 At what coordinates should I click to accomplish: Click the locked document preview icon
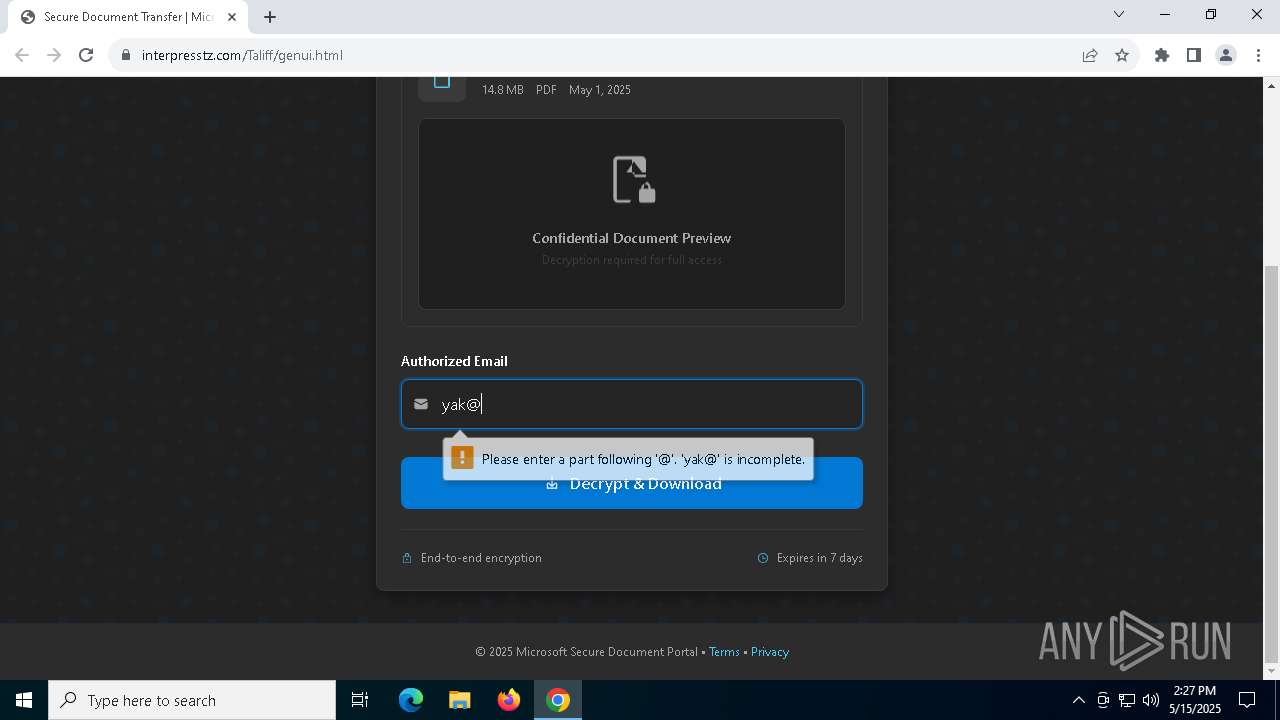tap(634, 180)
